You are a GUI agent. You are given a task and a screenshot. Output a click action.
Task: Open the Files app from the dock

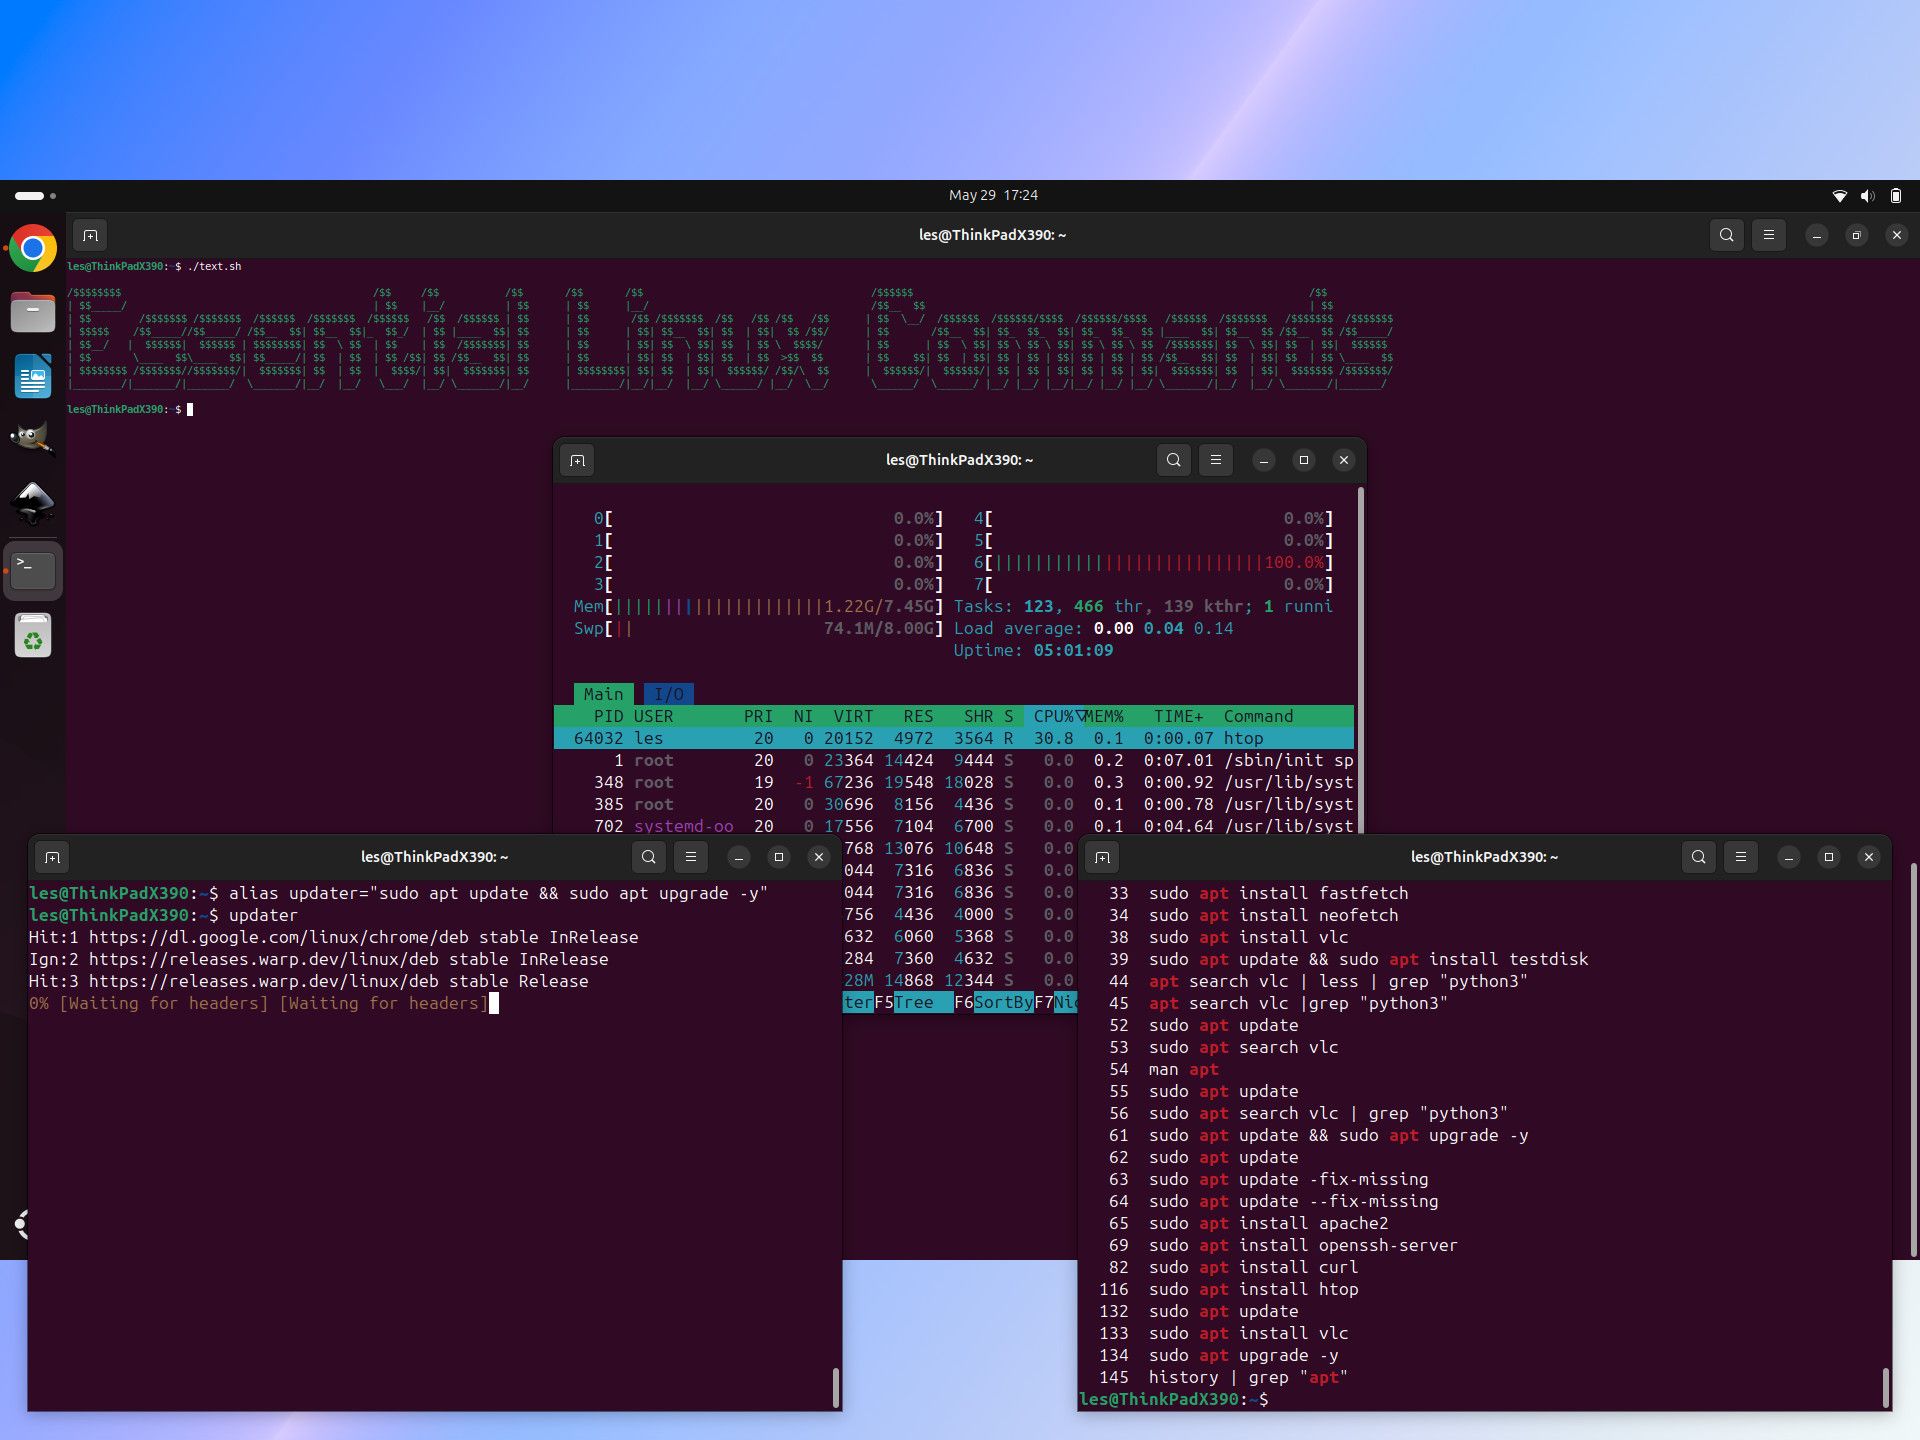pos(31,312)
